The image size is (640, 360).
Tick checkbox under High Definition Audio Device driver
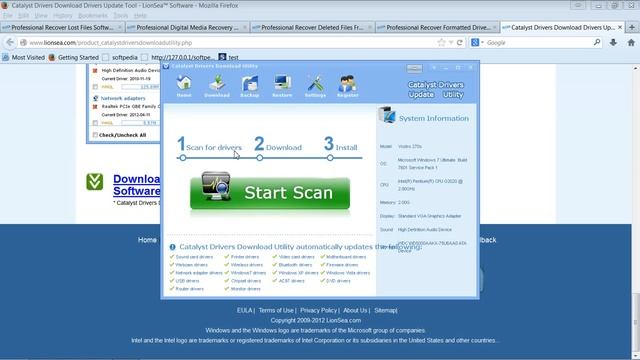tap(95, 87)
